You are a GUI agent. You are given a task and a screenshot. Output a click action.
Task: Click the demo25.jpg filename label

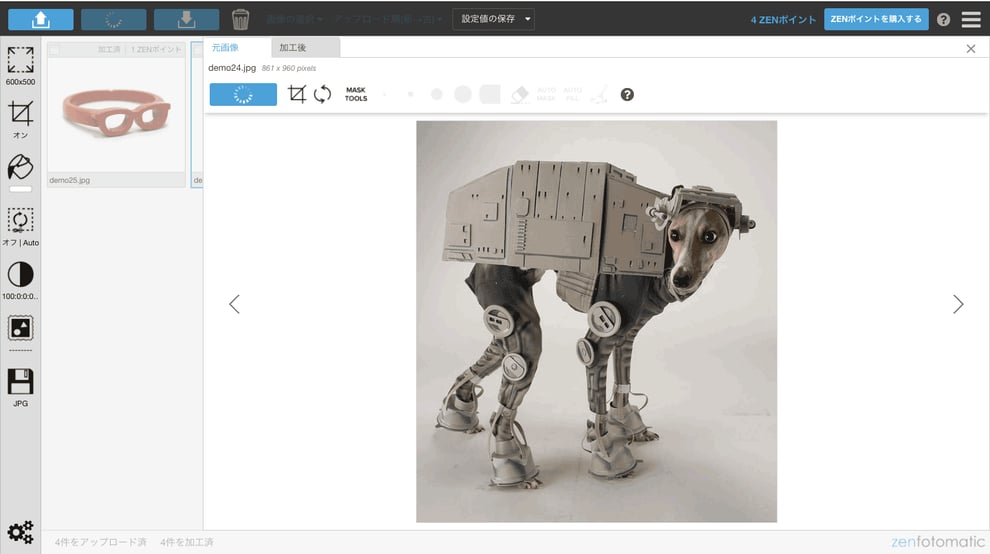pos(69,180)
